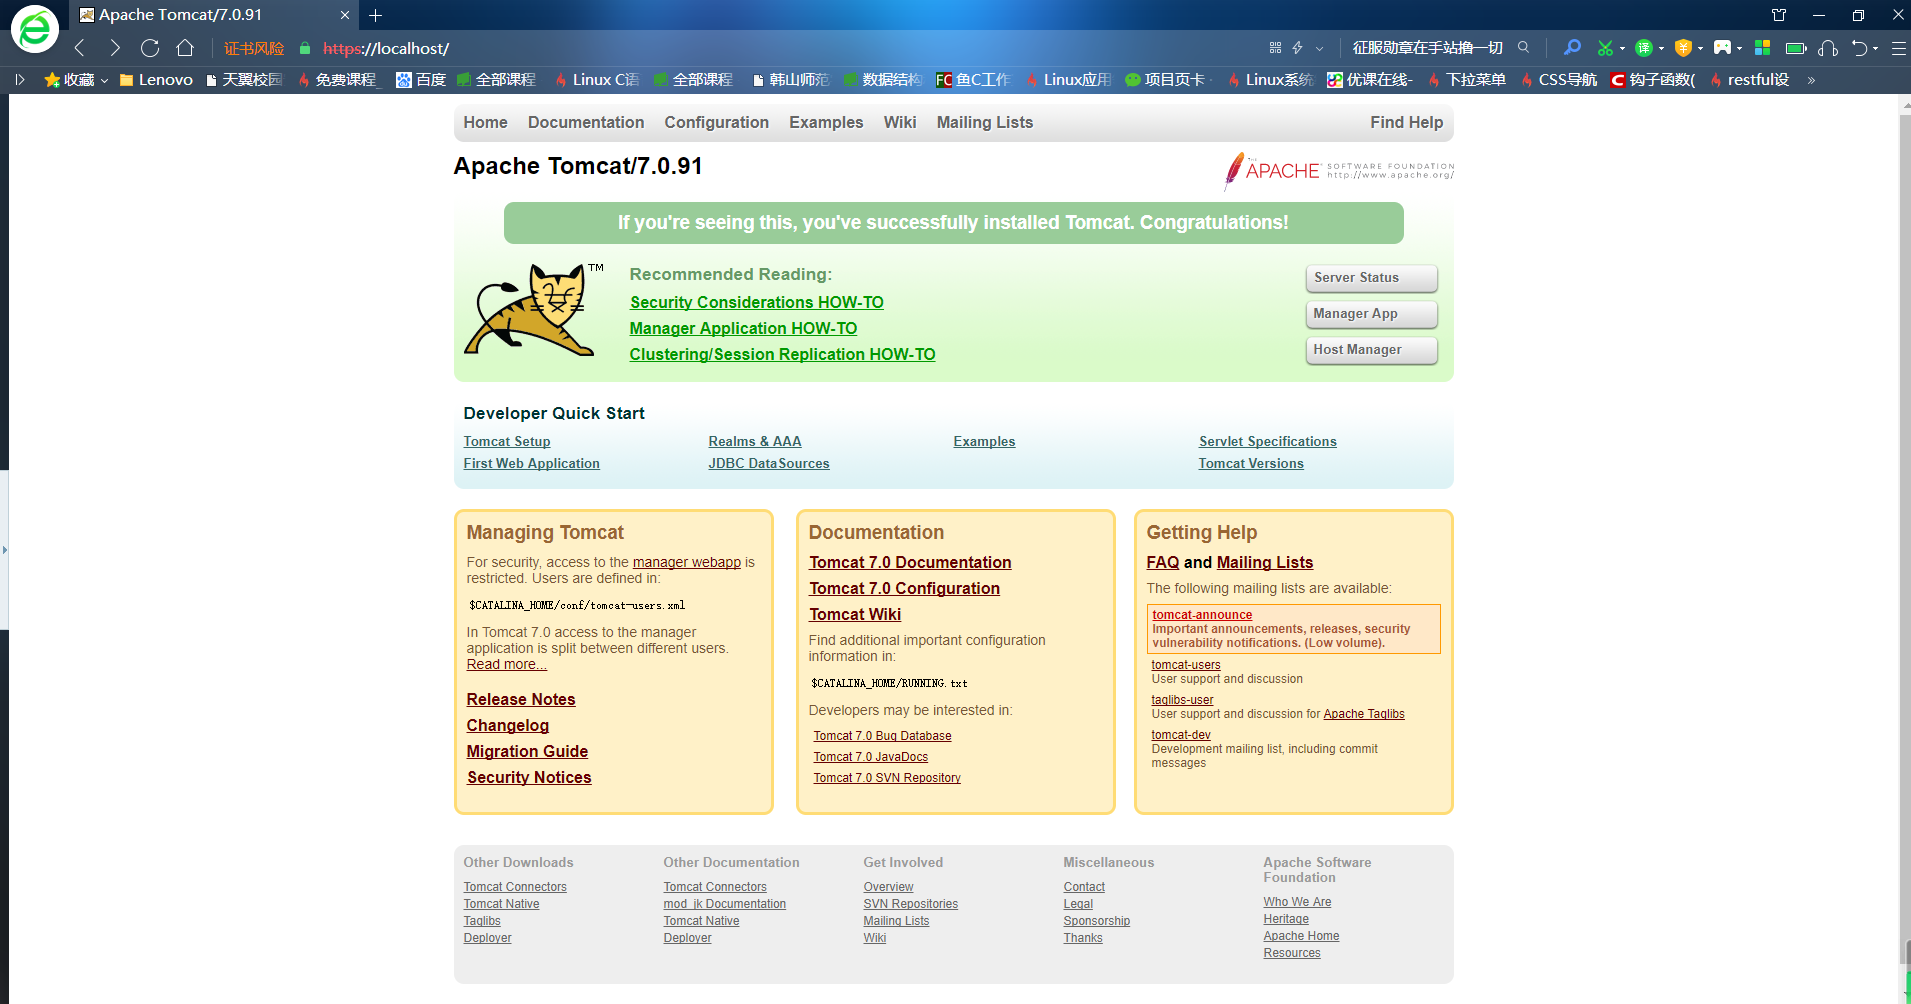Screen dimensions: 1911x1004
Task: Open the Lenovo bookmark folder
Action: point(155,80)
